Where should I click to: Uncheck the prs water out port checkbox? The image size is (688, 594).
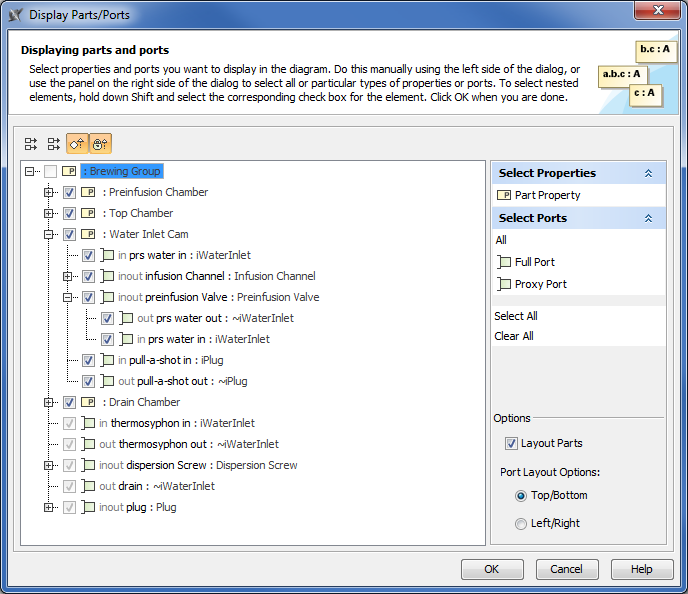coord(107,318)
